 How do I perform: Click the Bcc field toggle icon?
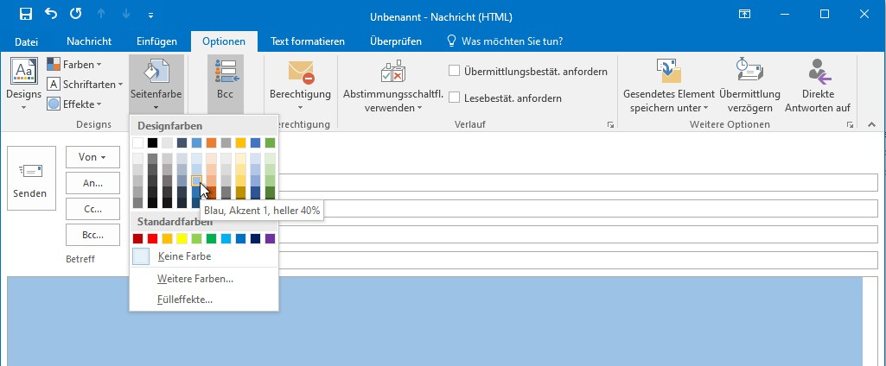tap(225, 71)
